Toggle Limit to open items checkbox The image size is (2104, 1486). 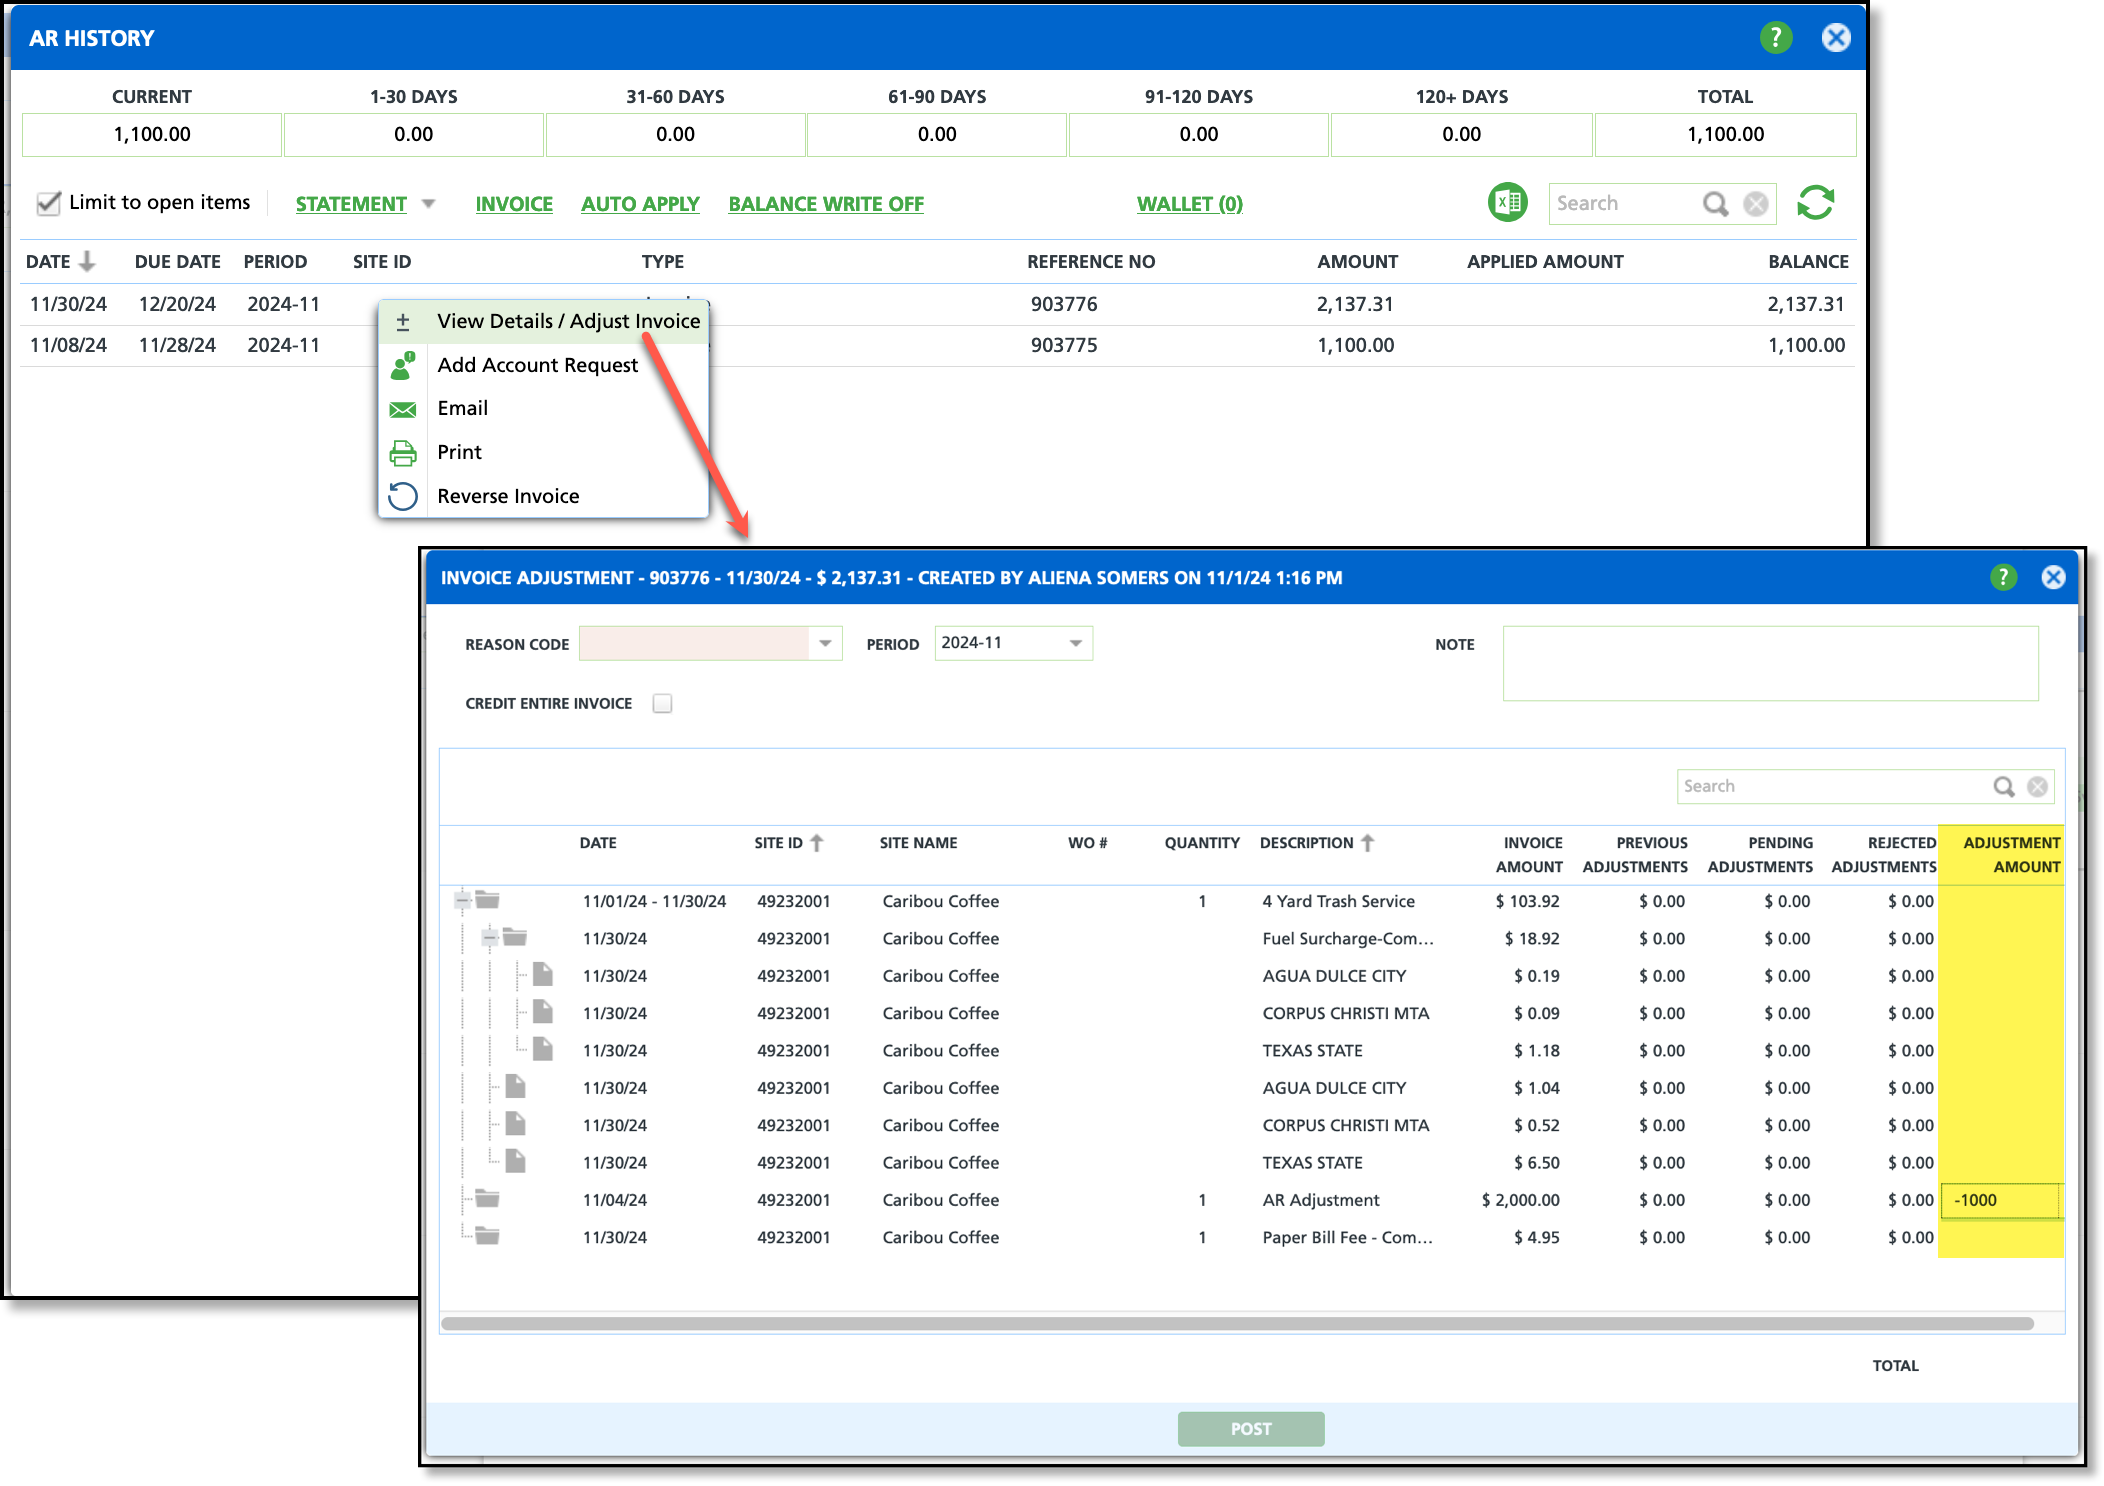(x=48, y=203)
